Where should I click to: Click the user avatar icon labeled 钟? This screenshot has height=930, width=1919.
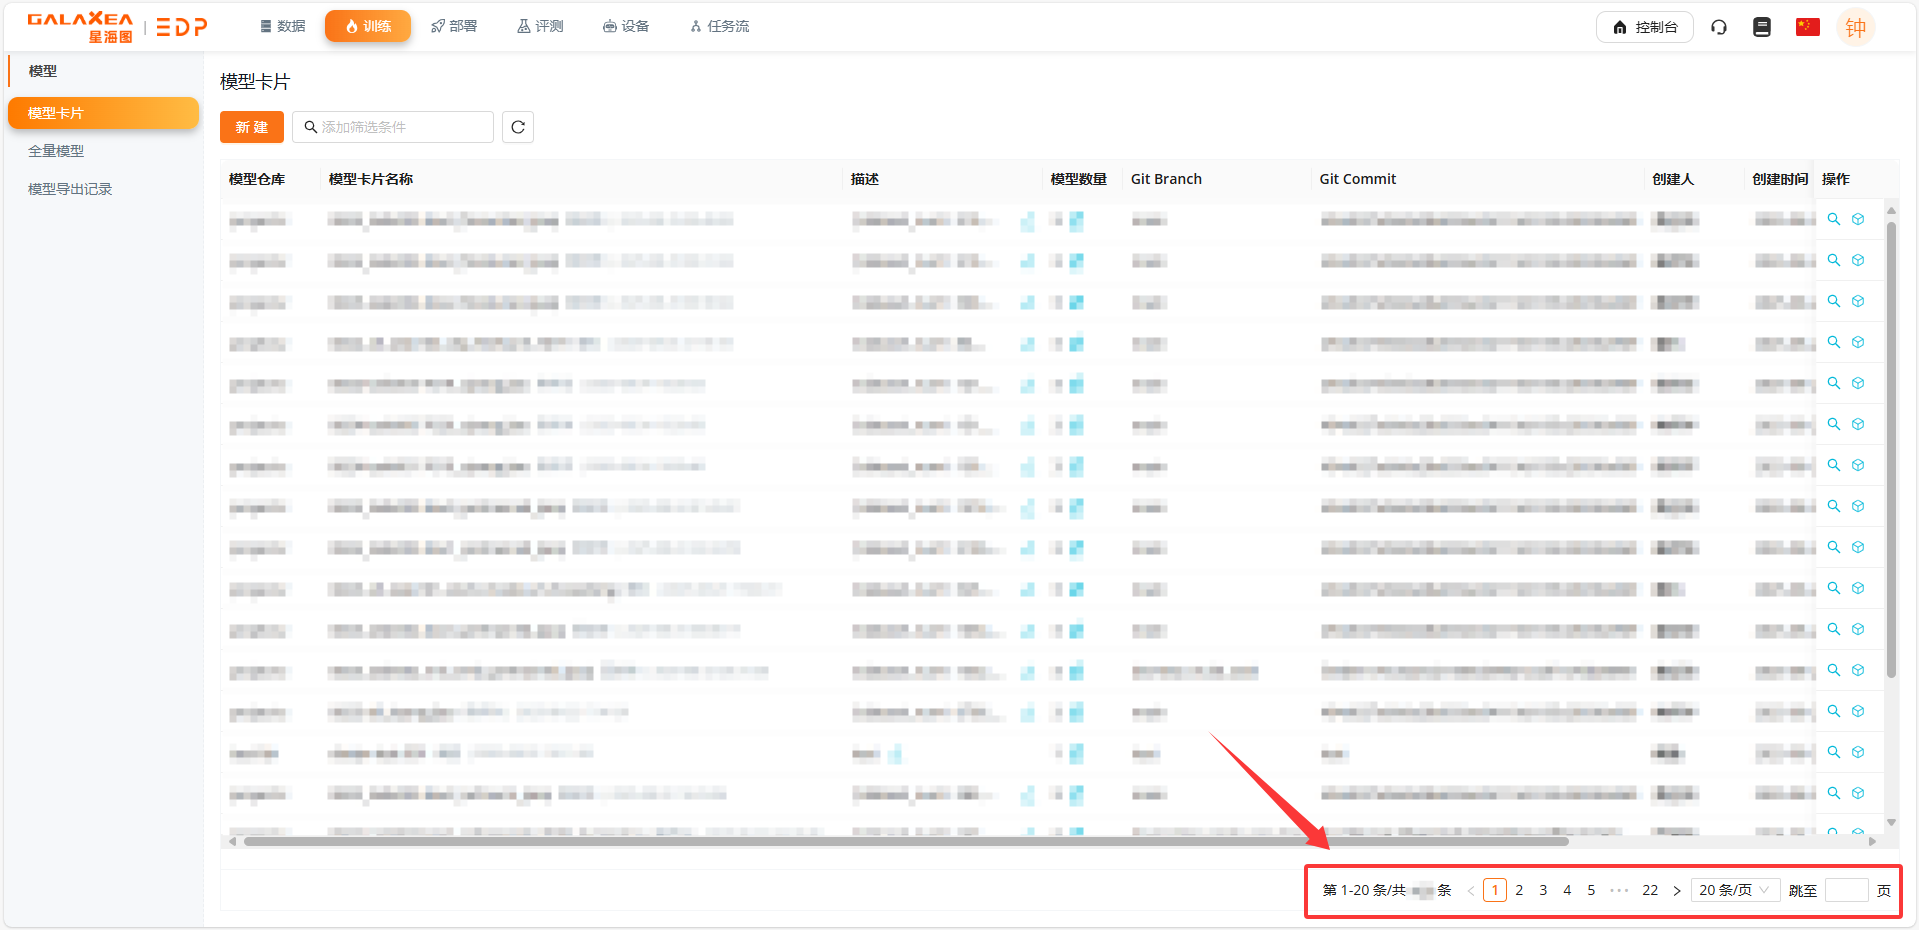point(1855,27)
